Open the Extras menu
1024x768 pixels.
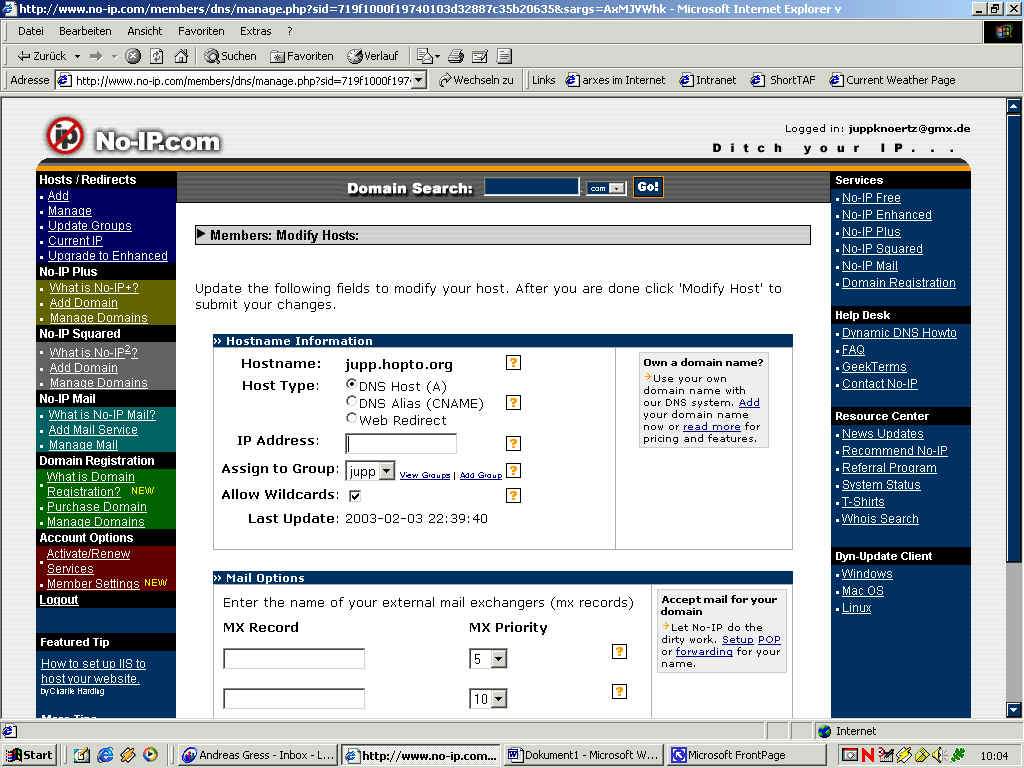coord(255,31)
